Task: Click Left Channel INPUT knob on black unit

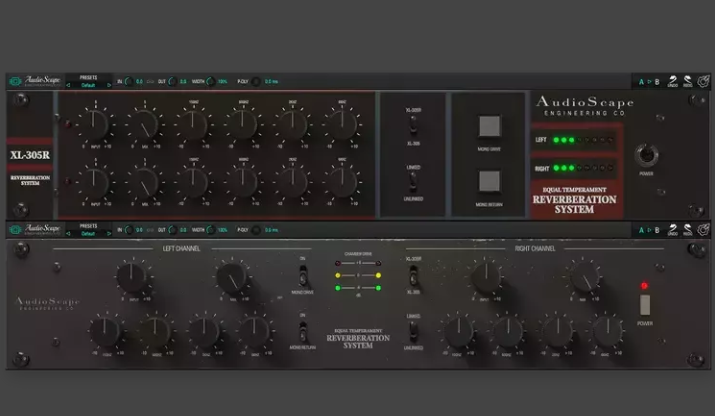Action: coord(131,277)
